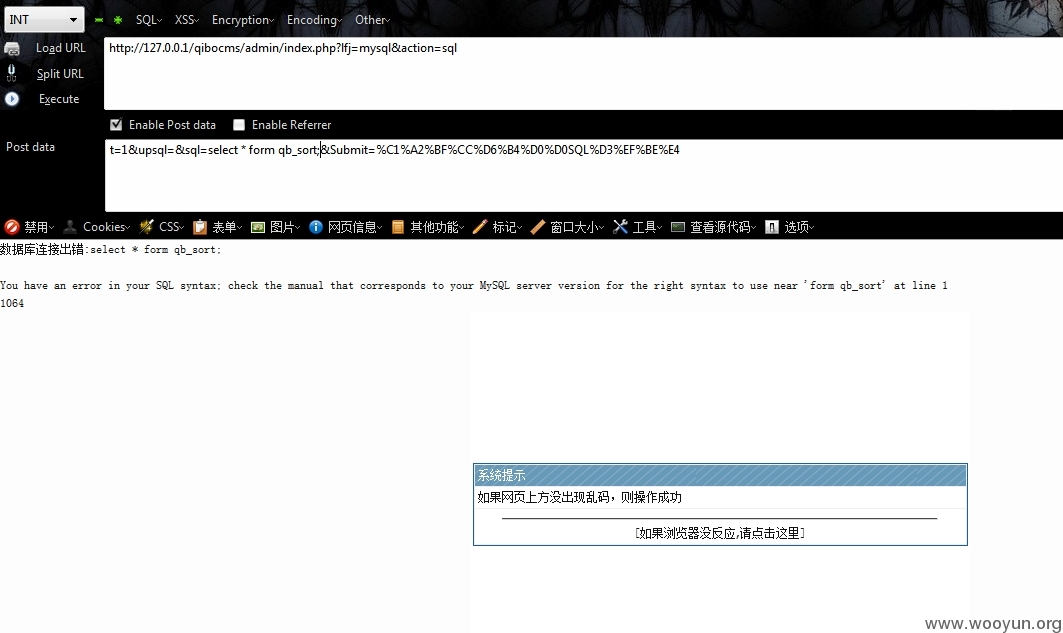The width and height of the screenshot is (1063, 633).
Task: Click the Load URL button
Action: (x=60, y=48)
